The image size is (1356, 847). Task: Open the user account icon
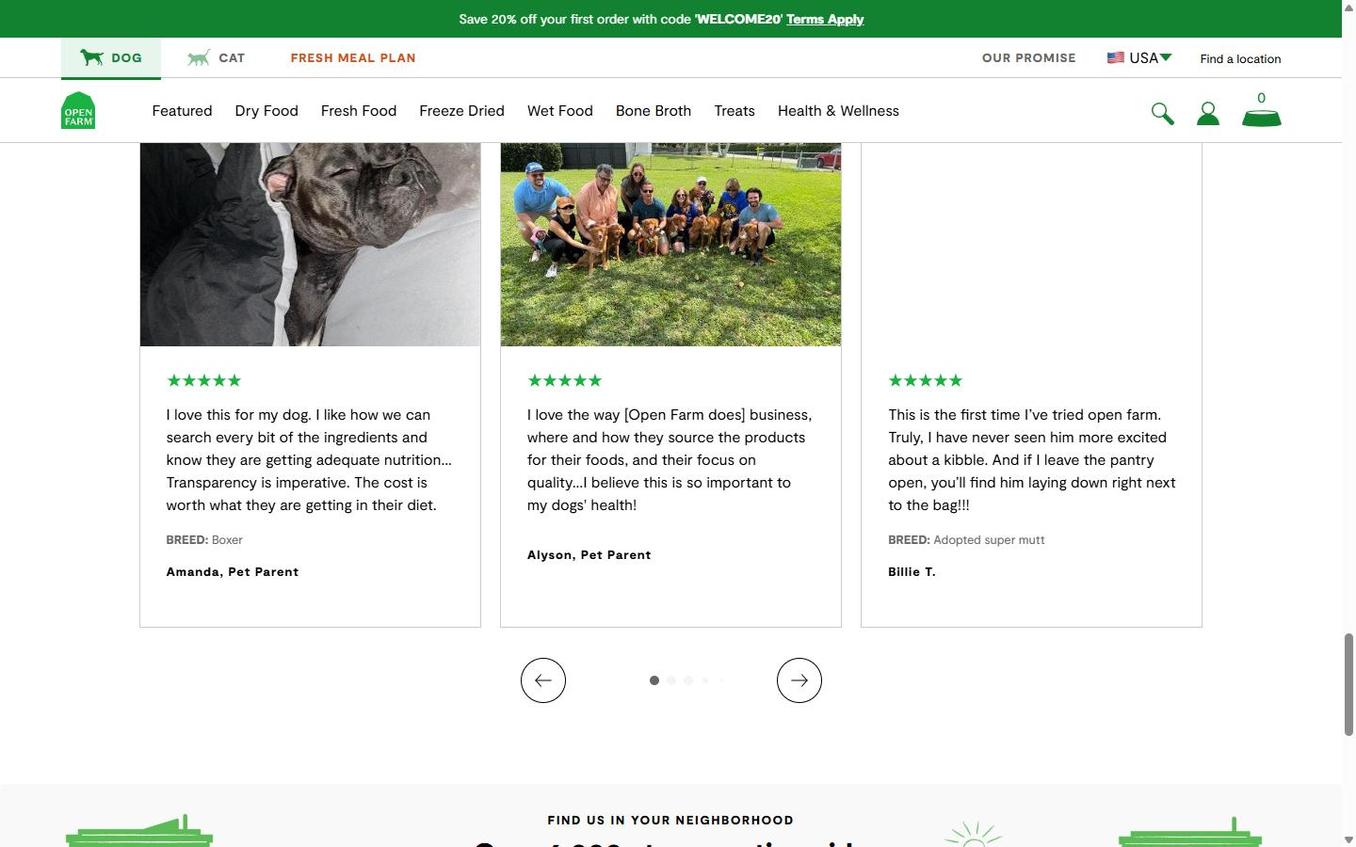click(x=1208, y=114)
